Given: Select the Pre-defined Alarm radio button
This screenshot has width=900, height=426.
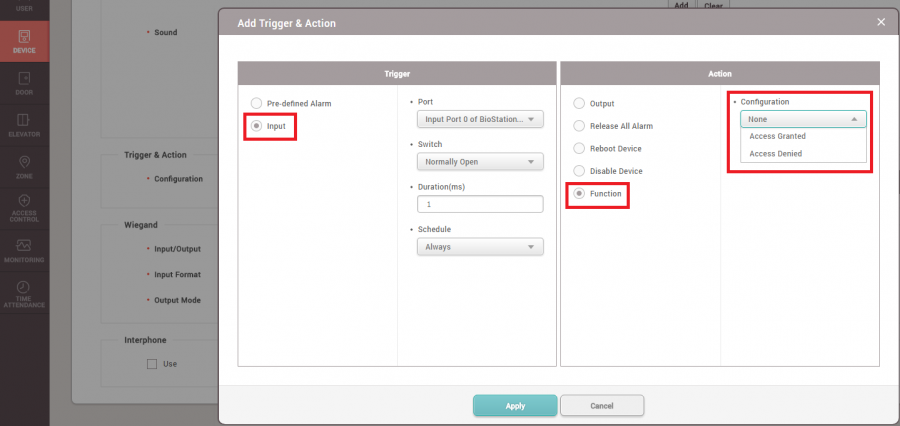Looking at the screenshot, I should click(x=257, y=103).
